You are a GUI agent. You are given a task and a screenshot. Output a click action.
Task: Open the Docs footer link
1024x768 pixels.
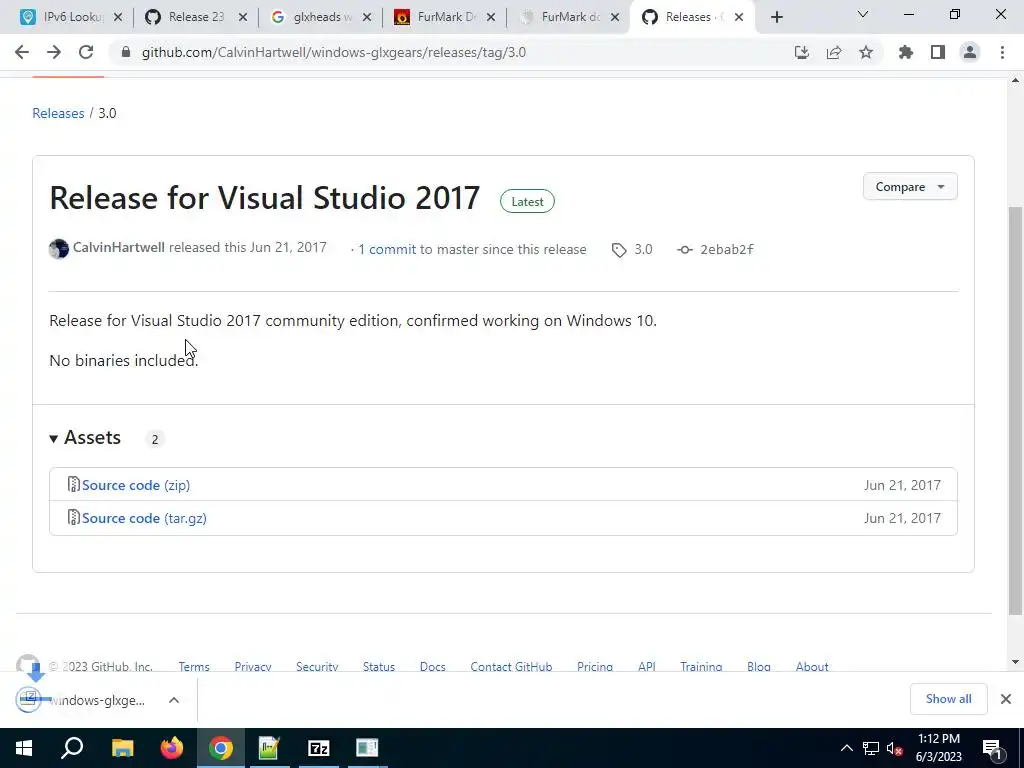pyautogui.click(x=432, y=666)
